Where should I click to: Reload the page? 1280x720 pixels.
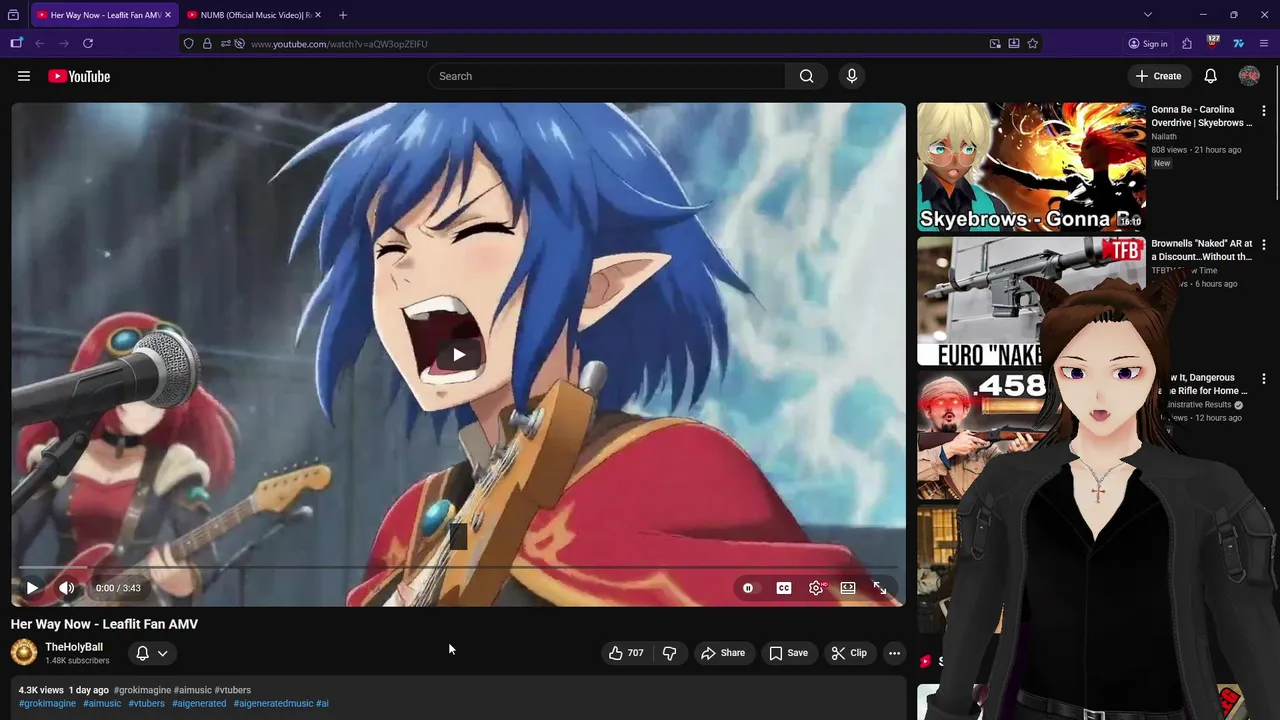pos(88,44)
